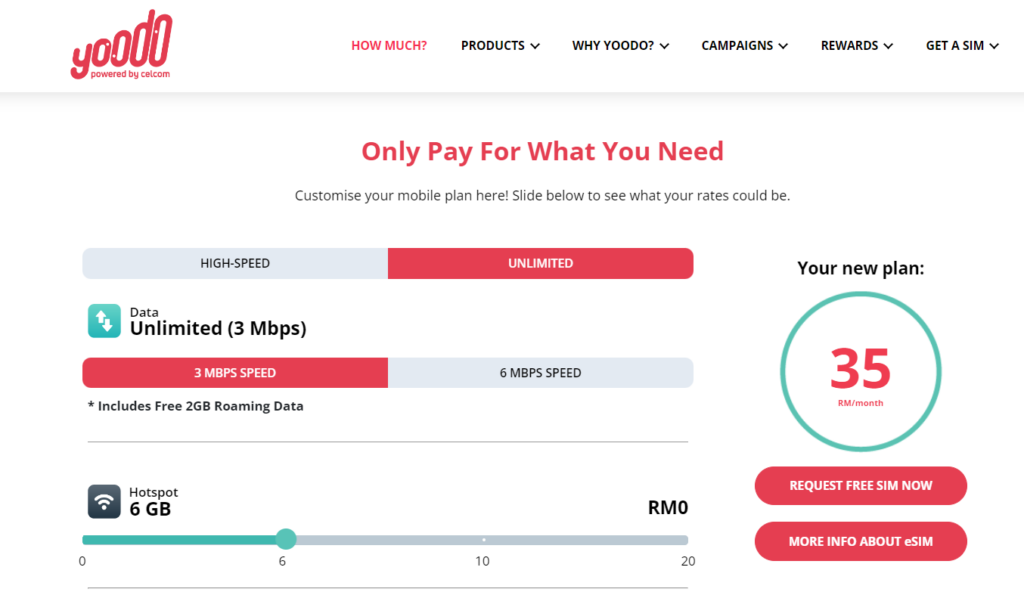
Task: Expand the GET A SIM menu
Action: (x=962, y=46)
